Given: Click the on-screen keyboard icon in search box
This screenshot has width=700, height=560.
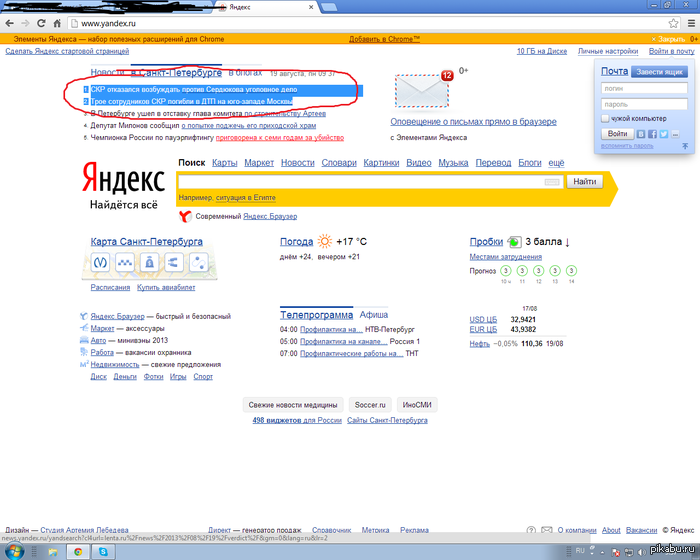Looking at the screenshot, I should tap(552, 182).
